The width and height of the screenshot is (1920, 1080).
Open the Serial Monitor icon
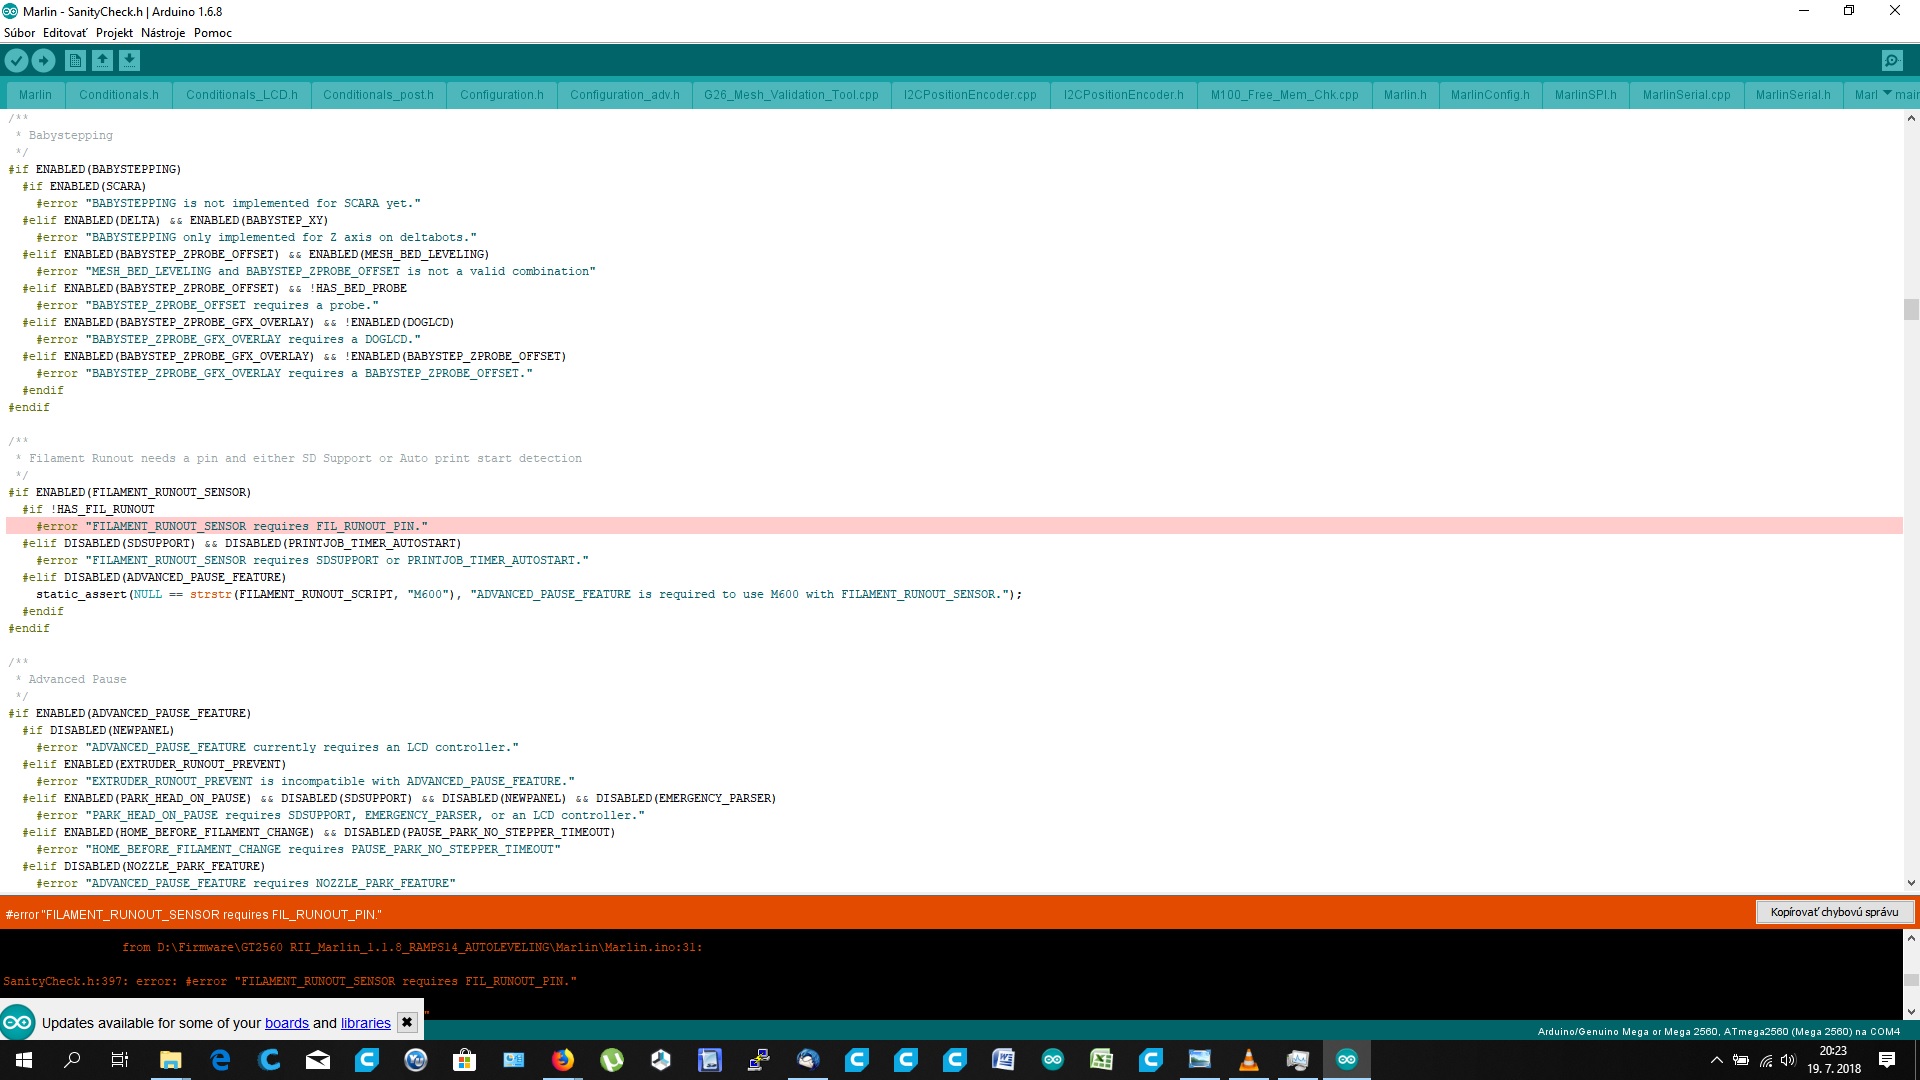click(x=1892, y=61)
